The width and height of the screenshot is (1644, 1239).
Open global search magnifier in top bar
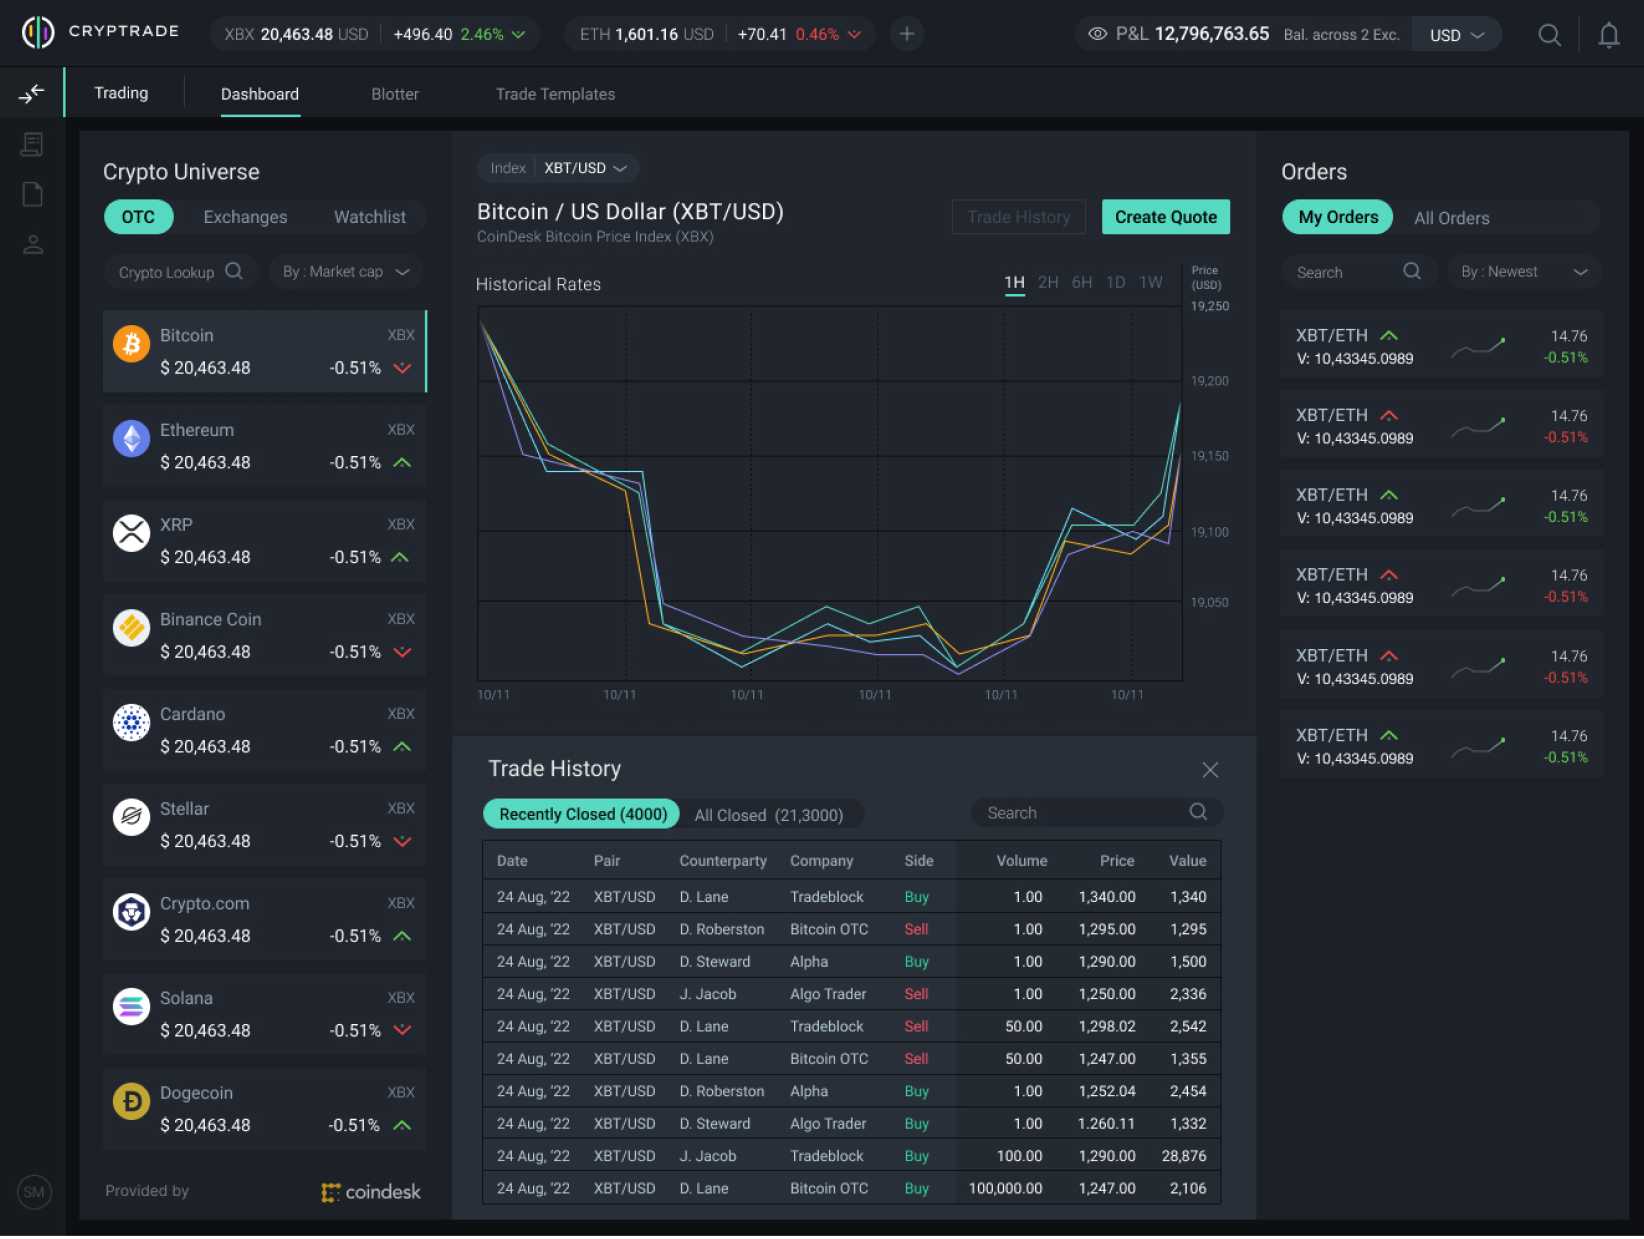coord(1549,35)
